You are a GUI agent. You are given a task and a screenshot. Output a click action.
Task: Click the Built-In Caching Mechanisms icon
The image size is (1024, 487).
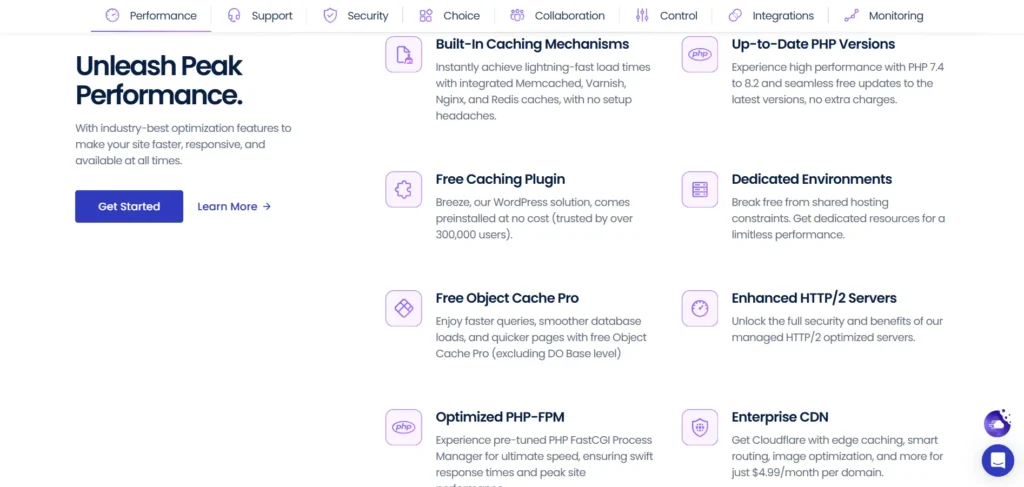coord(404,54)
